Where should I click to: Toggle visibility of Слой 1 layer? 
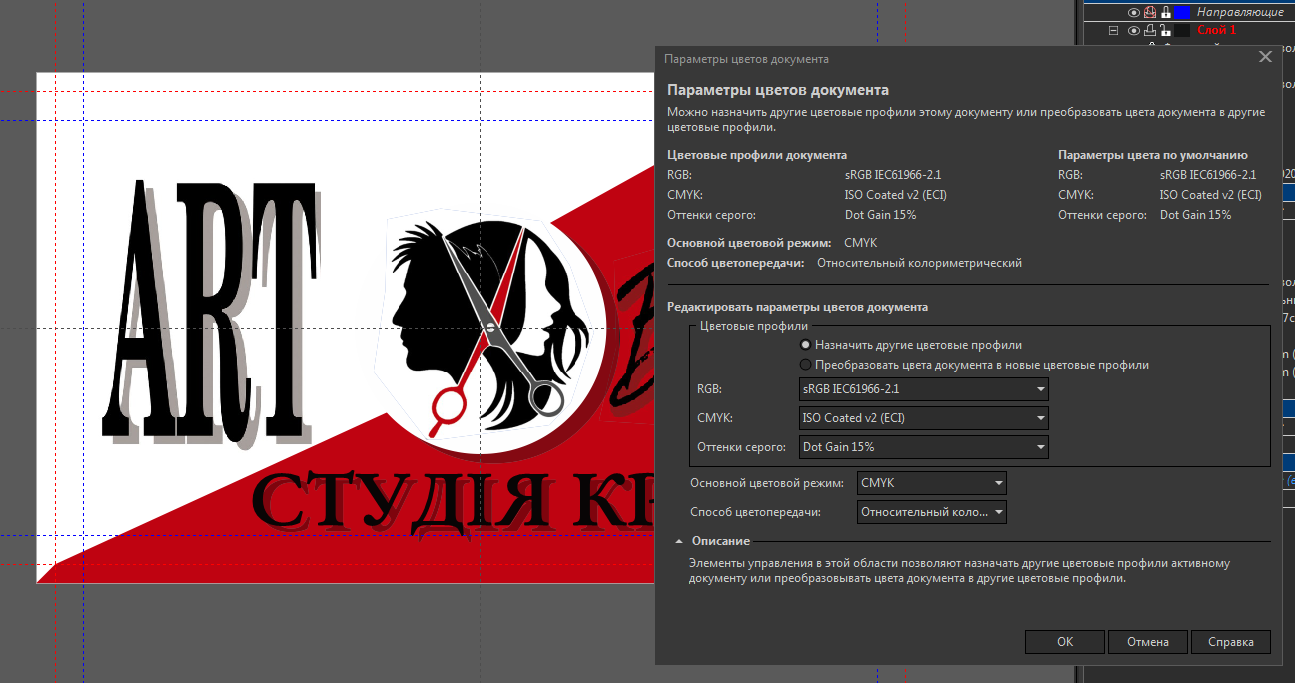point(1134,31)
